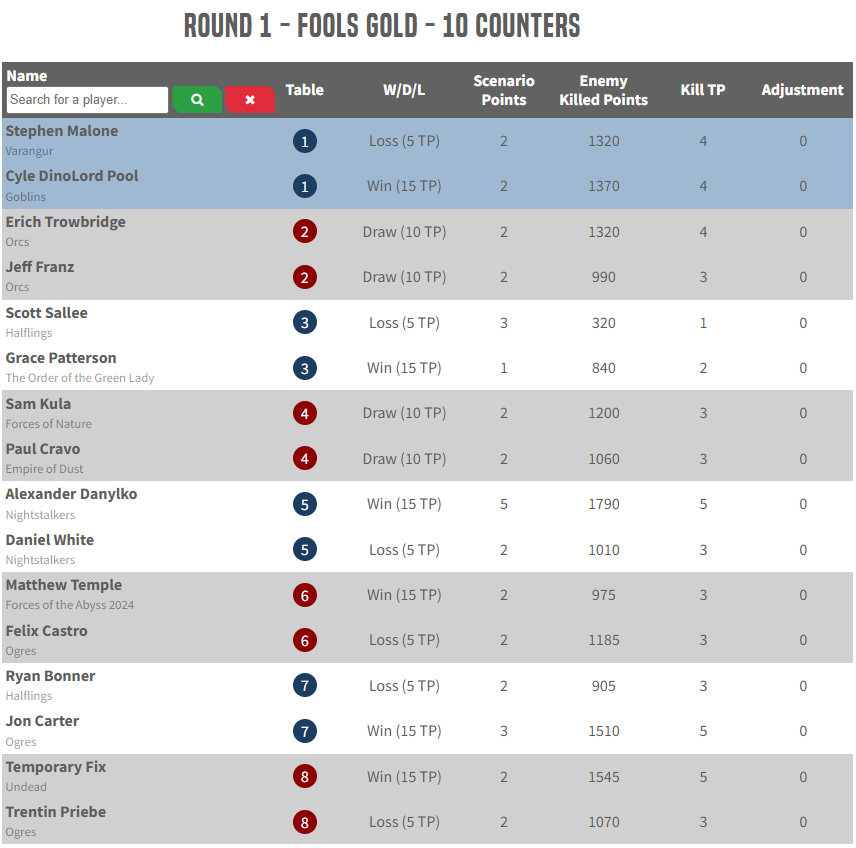This screenshot has height=848, width=856.
Task: Select the Trentin Priebe player name
Action: click(x=56, y=812)
